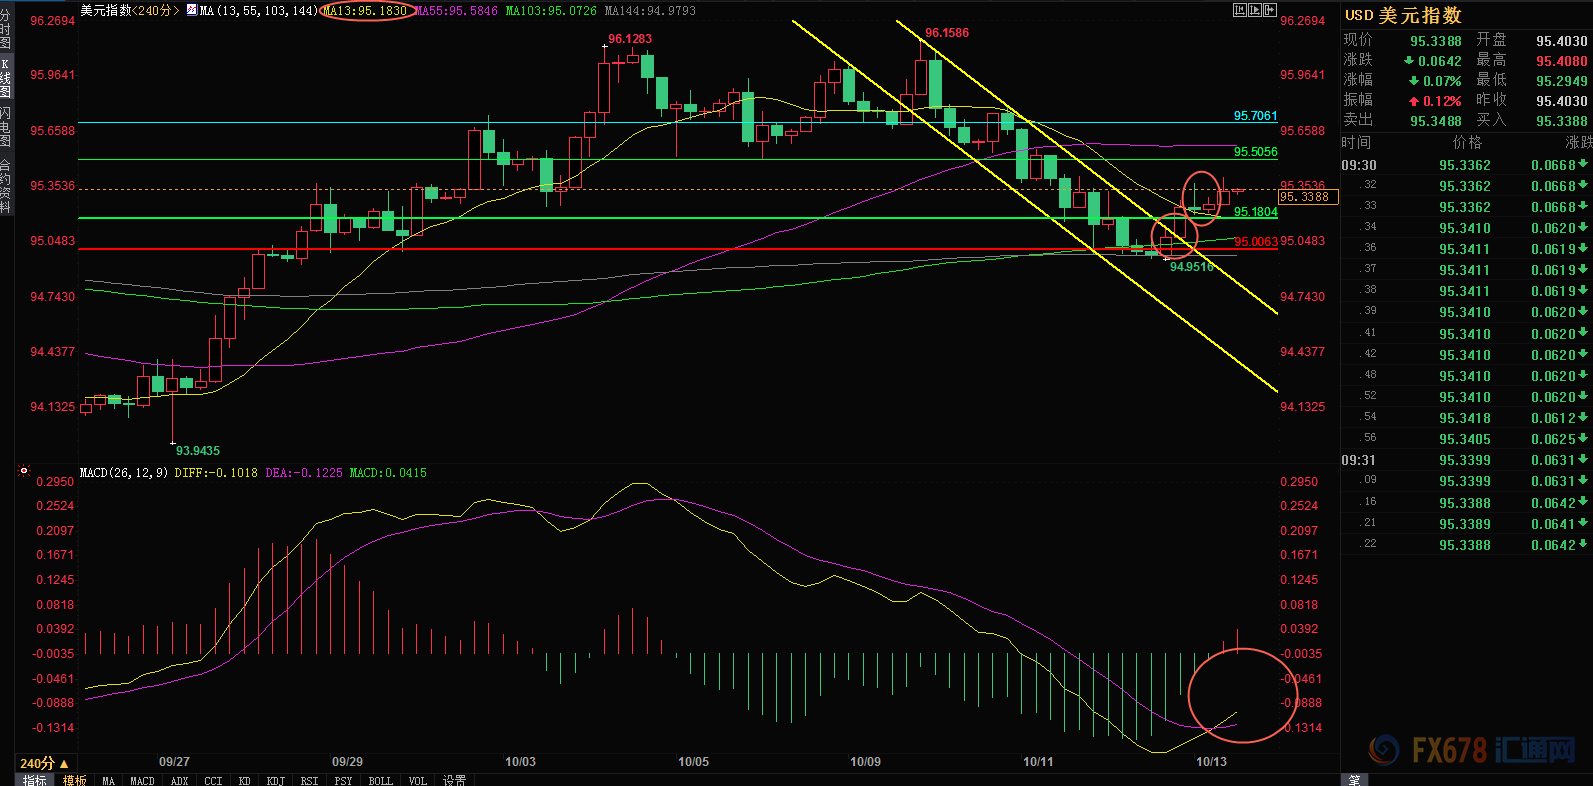
Task: Apply the VOL indicator button
Action: pyautogui.click(x=418, y=780)
